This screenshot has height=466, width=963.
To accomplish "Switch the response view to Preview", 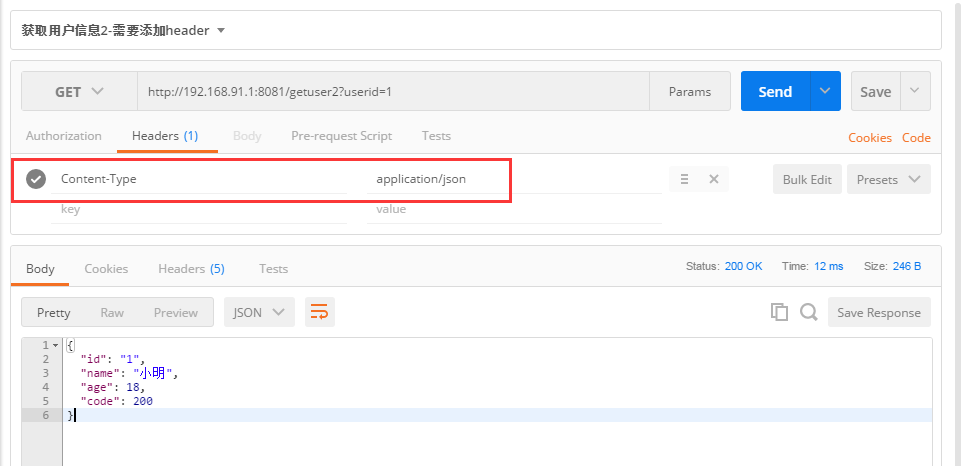I will tap(176, 312).
